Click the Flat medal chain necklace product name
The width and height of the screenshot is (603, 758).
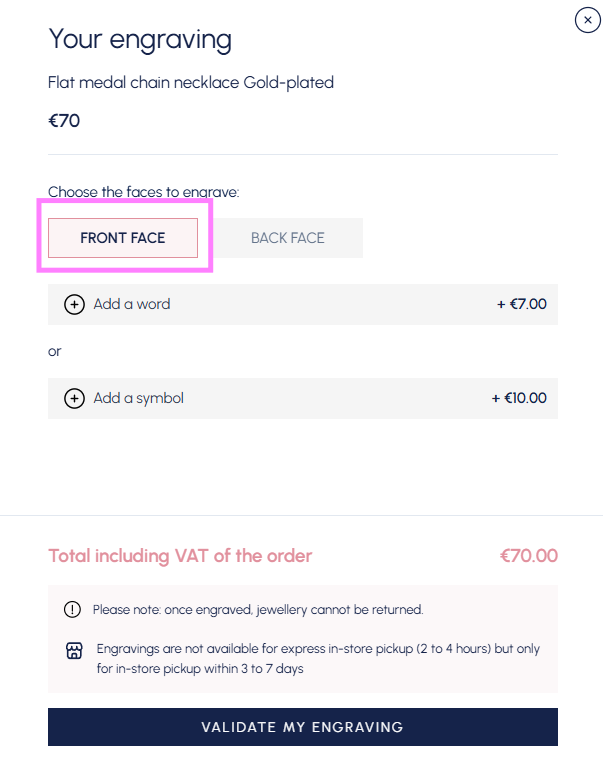point(191,83)
